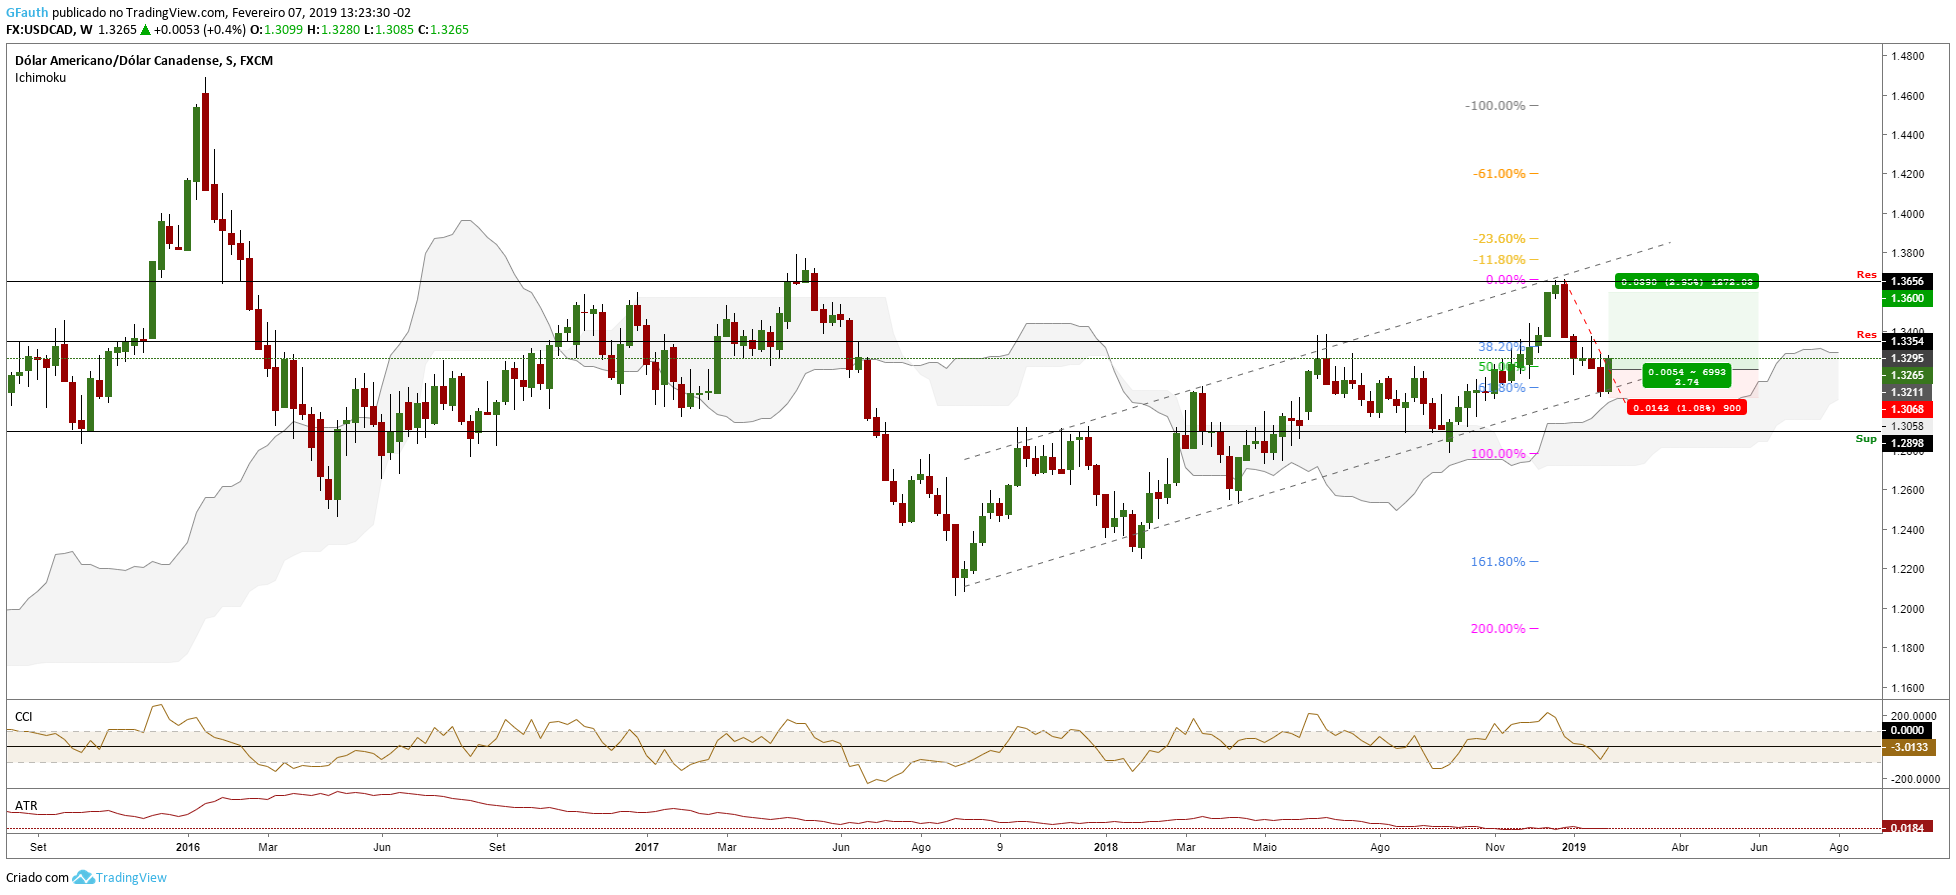Click the O:1.3099 open value in header
The width and height of the screenshot is (1956, 895).
click(276, 30)
